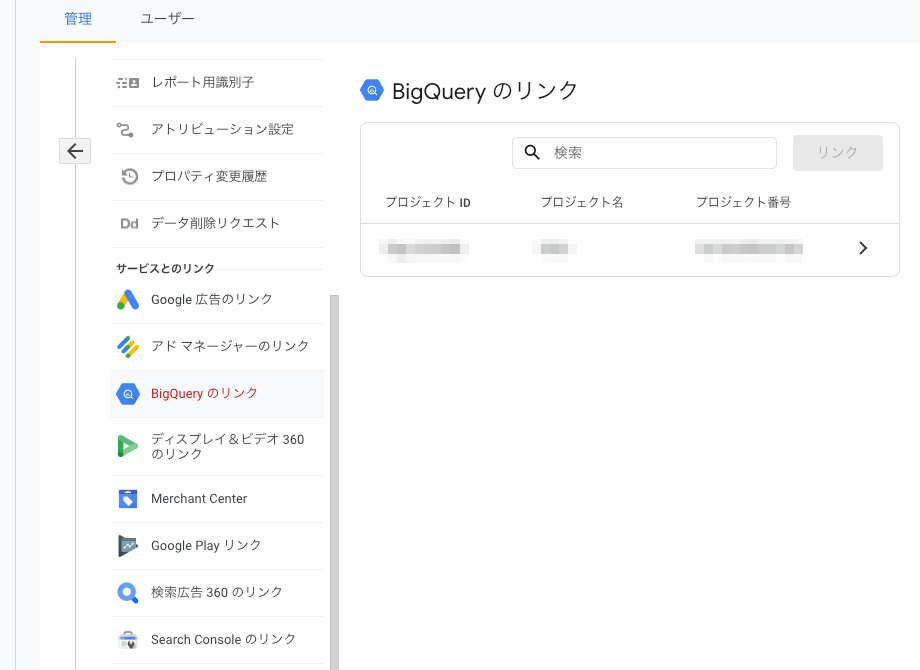Viewport: 920px width, 670px height.
Task: Click the プロジェクト ID column header
Action: [x=428, y=202]
